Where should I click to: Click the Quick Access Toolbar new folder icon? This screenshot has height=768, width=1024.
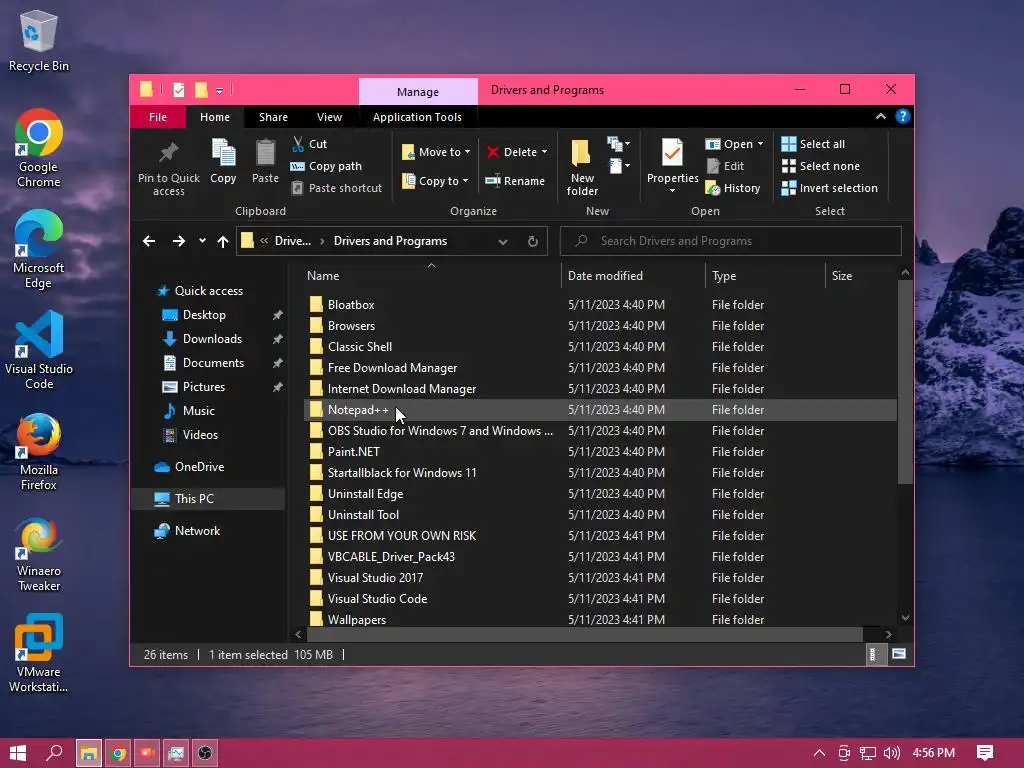(201, 90)
